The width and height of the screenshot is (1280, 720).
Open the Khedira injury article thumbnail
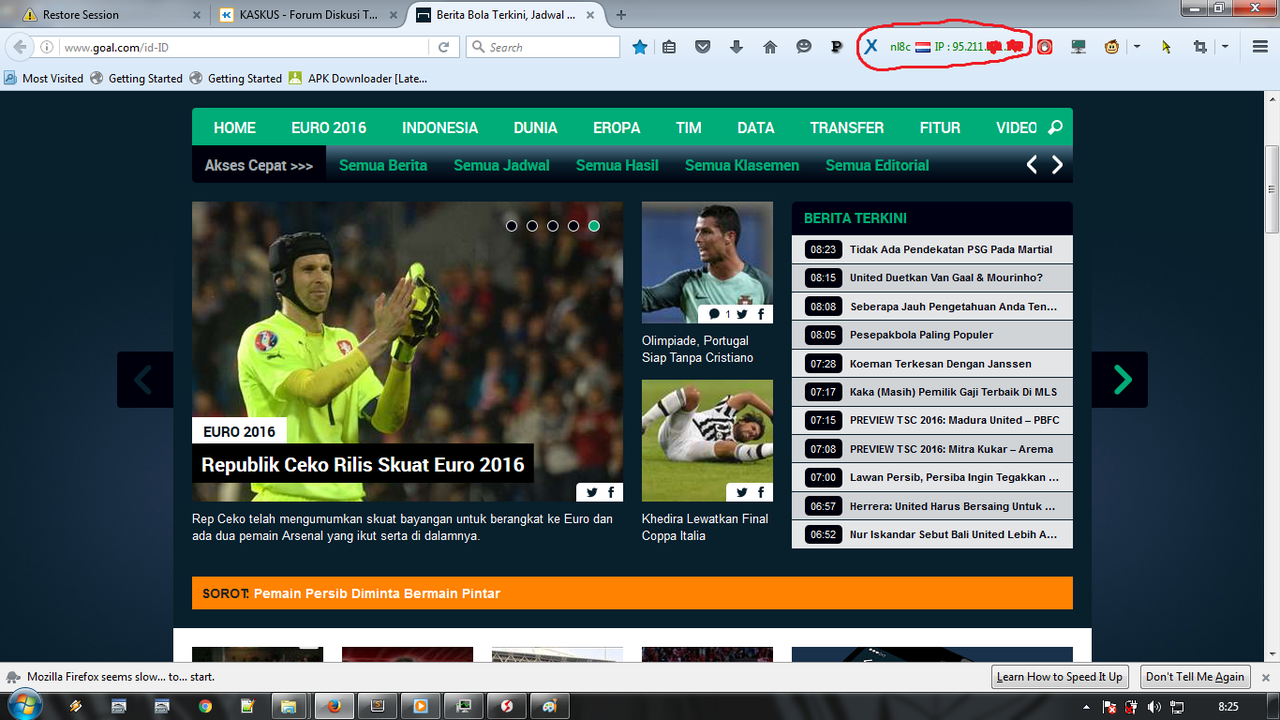click(707, 440)
